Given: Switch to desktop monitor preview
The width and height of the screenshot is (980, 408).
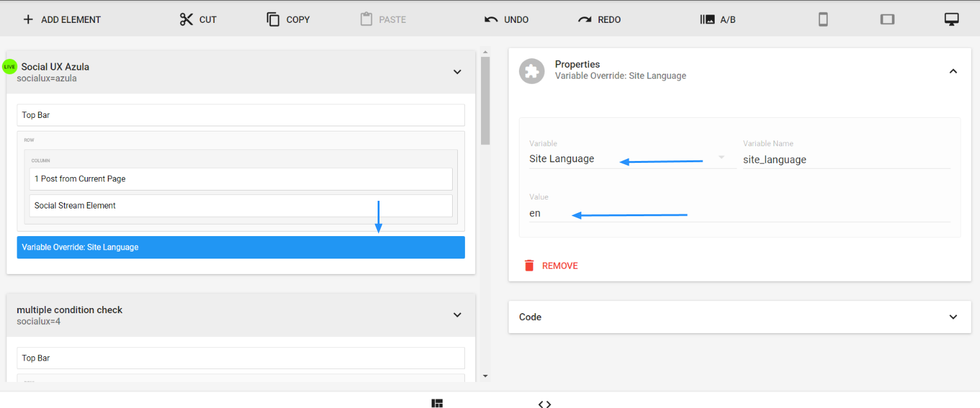Looking at the screenshot, I should click(x=951, y=20).
